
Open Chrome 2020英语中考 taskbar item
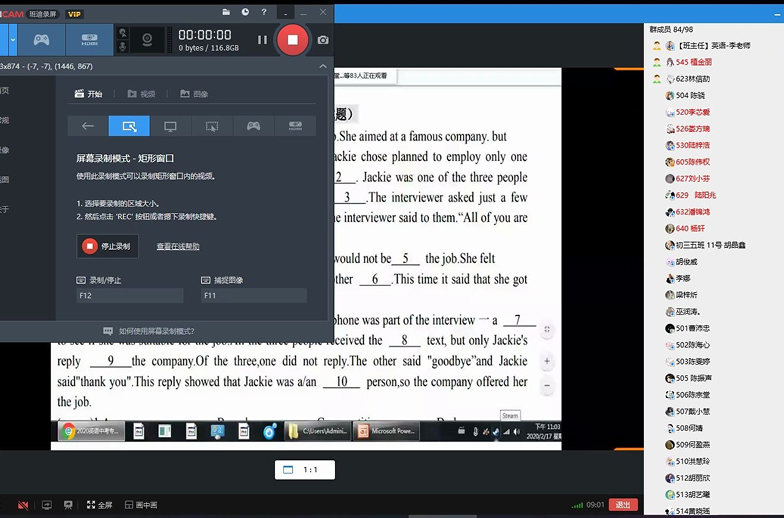[x=92, y=430]
